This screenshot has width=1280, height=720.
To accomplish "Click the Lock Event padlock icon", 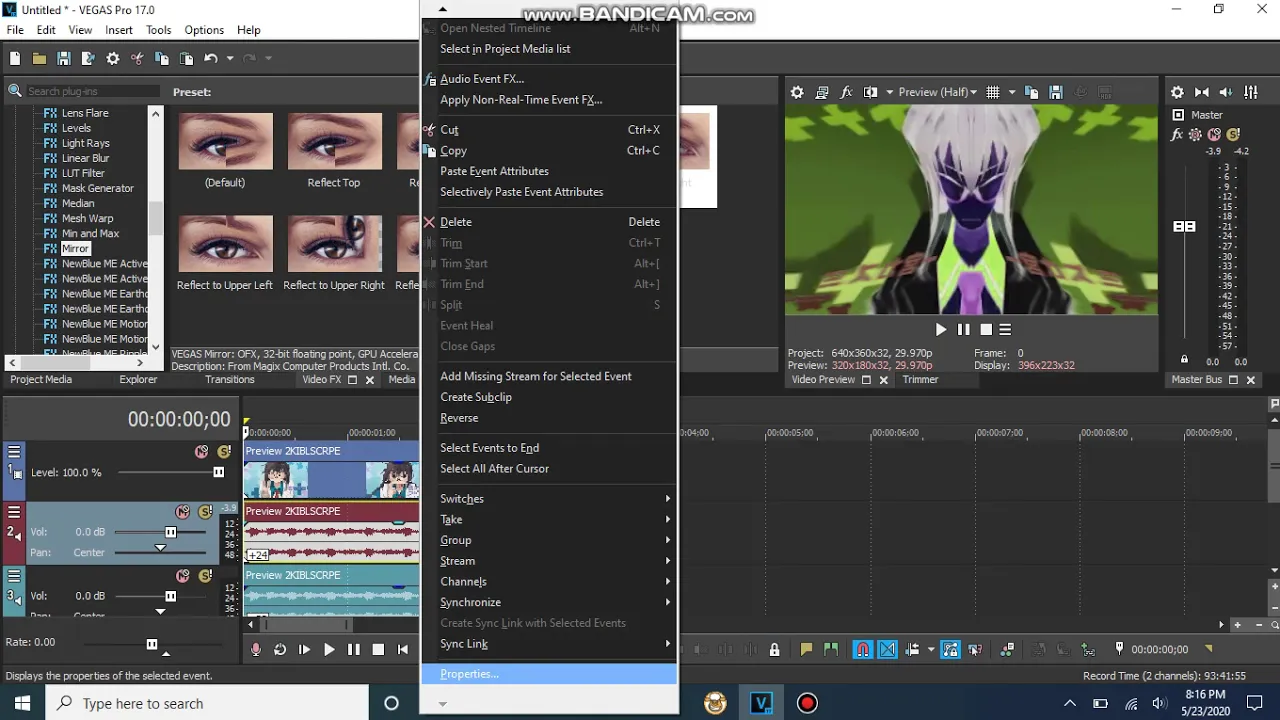I will pos(774,649).
